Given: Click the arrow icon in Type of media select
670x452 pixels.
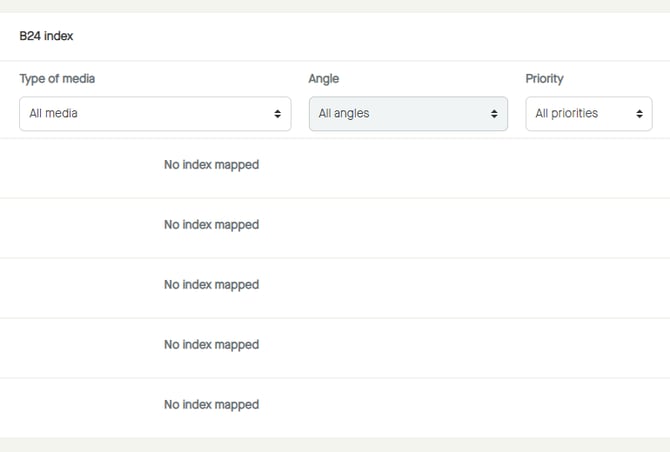Looking at the screenshot, I should [x=277, y=114].
